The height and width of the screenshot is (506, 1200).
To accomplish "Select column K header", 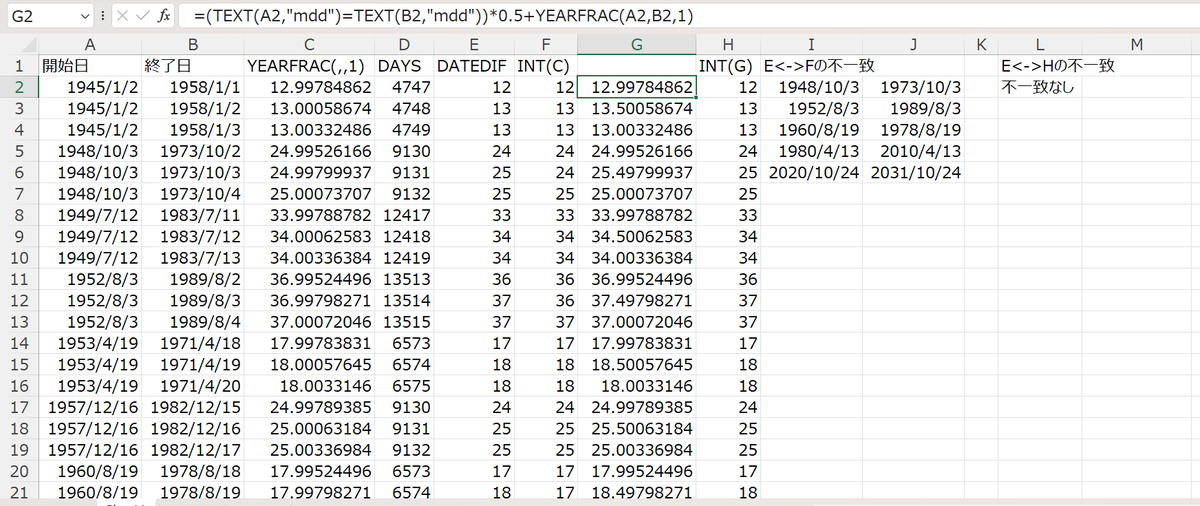I will 981,43.
